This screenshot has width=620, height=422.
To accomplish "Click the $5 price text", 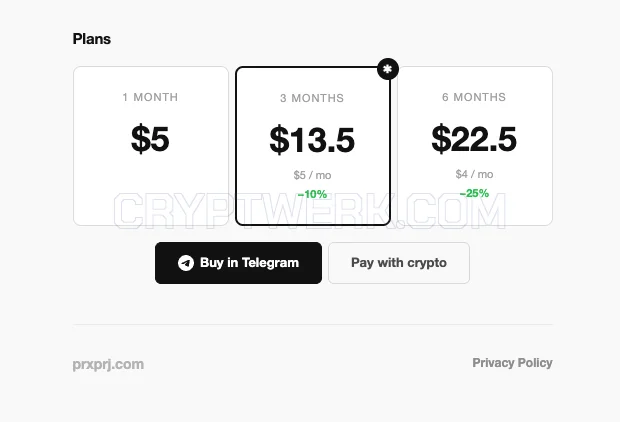I will pos(150,138).
